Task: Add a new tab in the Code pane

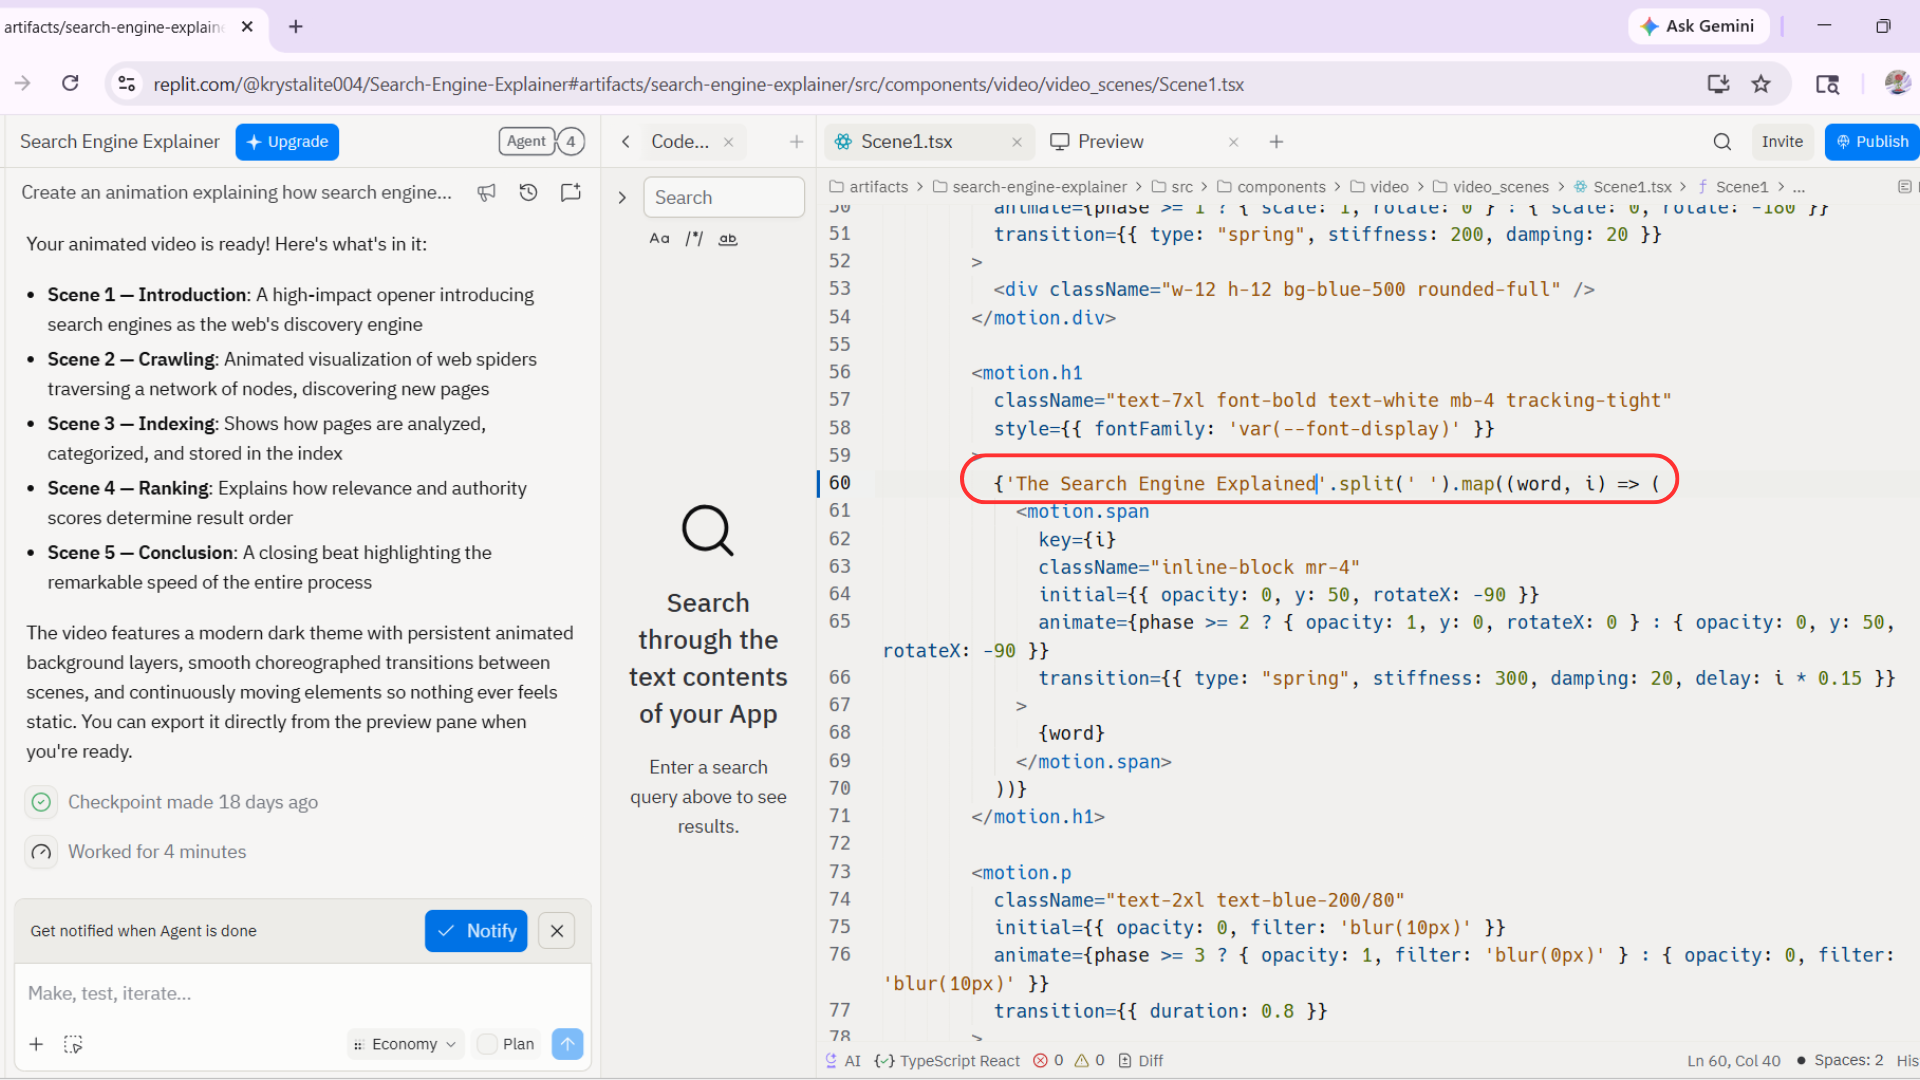Action: (796, 142)
